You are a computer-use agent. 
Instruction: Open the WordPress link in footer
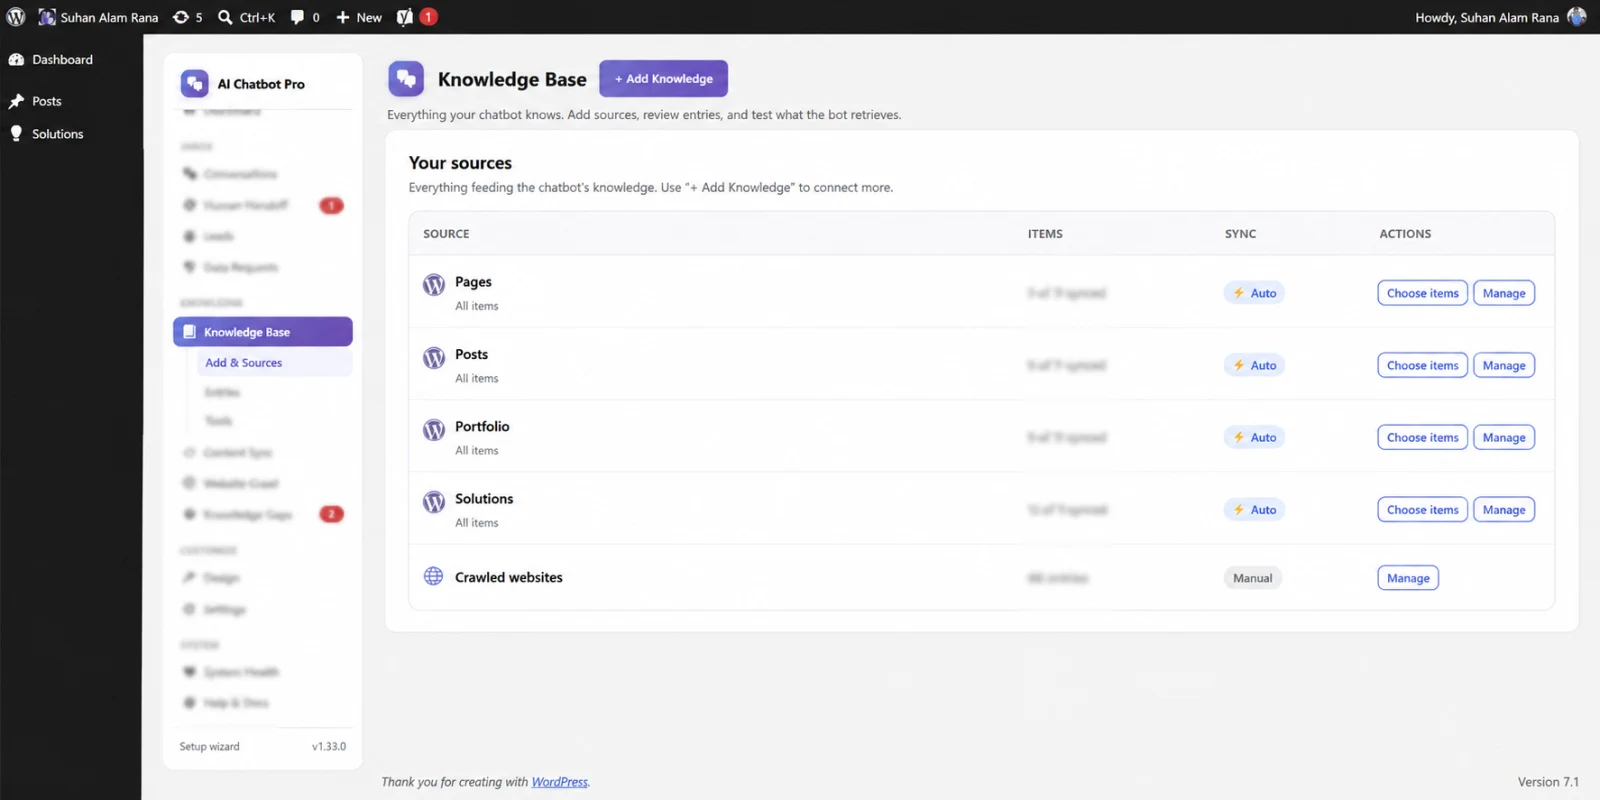[x=559, y=782]
